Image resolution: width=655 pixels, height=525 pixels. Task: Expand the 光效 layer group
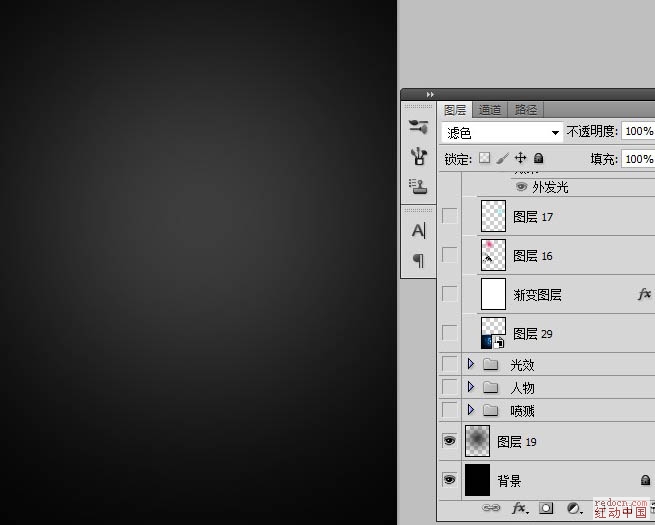(x=470, y=364)
